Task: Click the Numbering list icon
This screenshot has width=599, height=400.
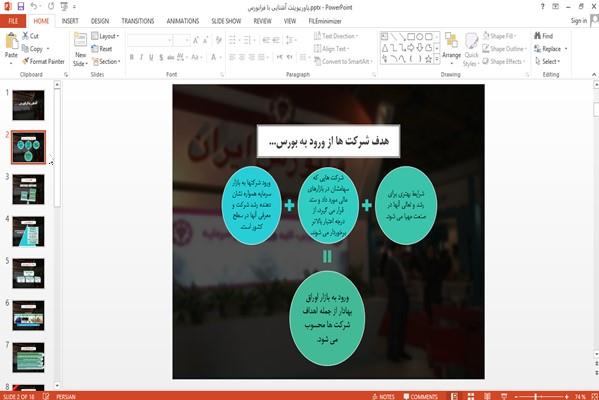Action: click(246, 40)
